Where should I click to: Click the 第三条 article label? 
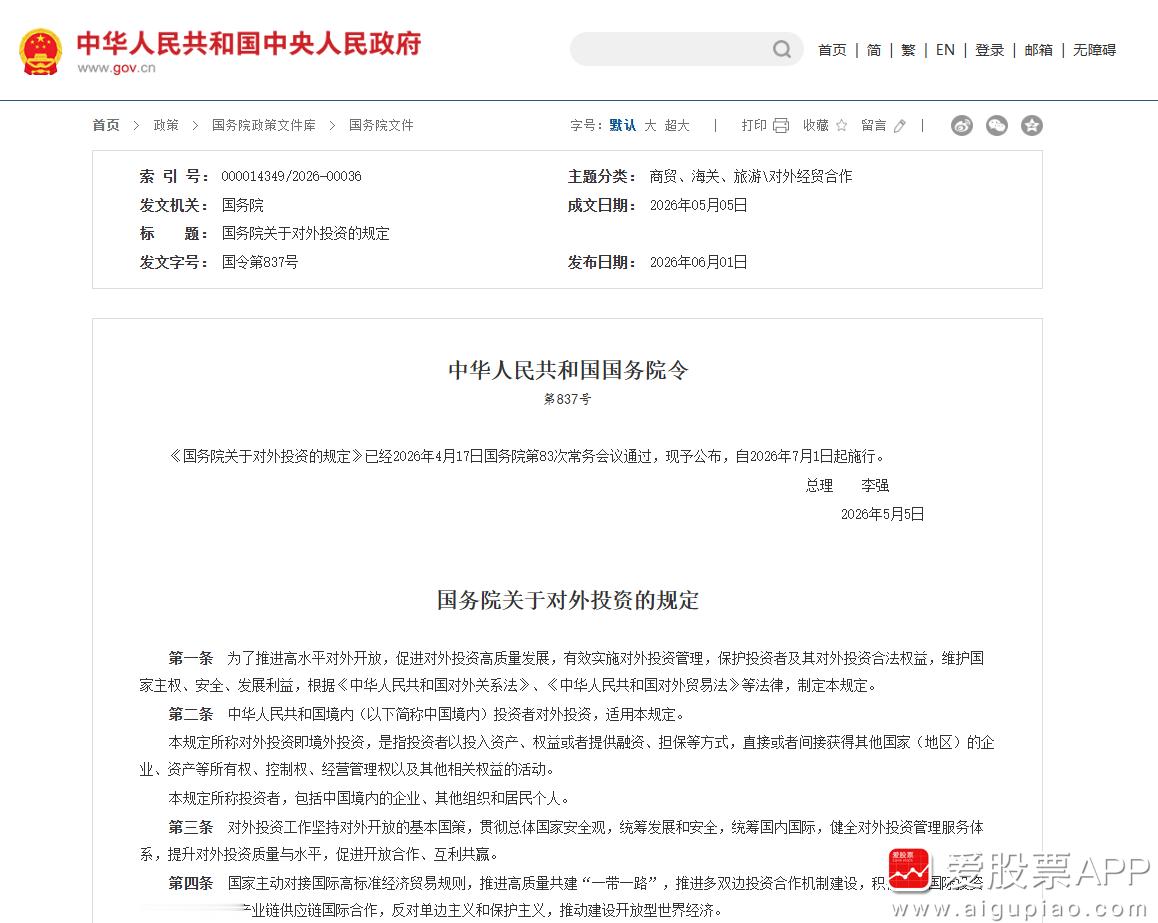[x=191, y=827]
